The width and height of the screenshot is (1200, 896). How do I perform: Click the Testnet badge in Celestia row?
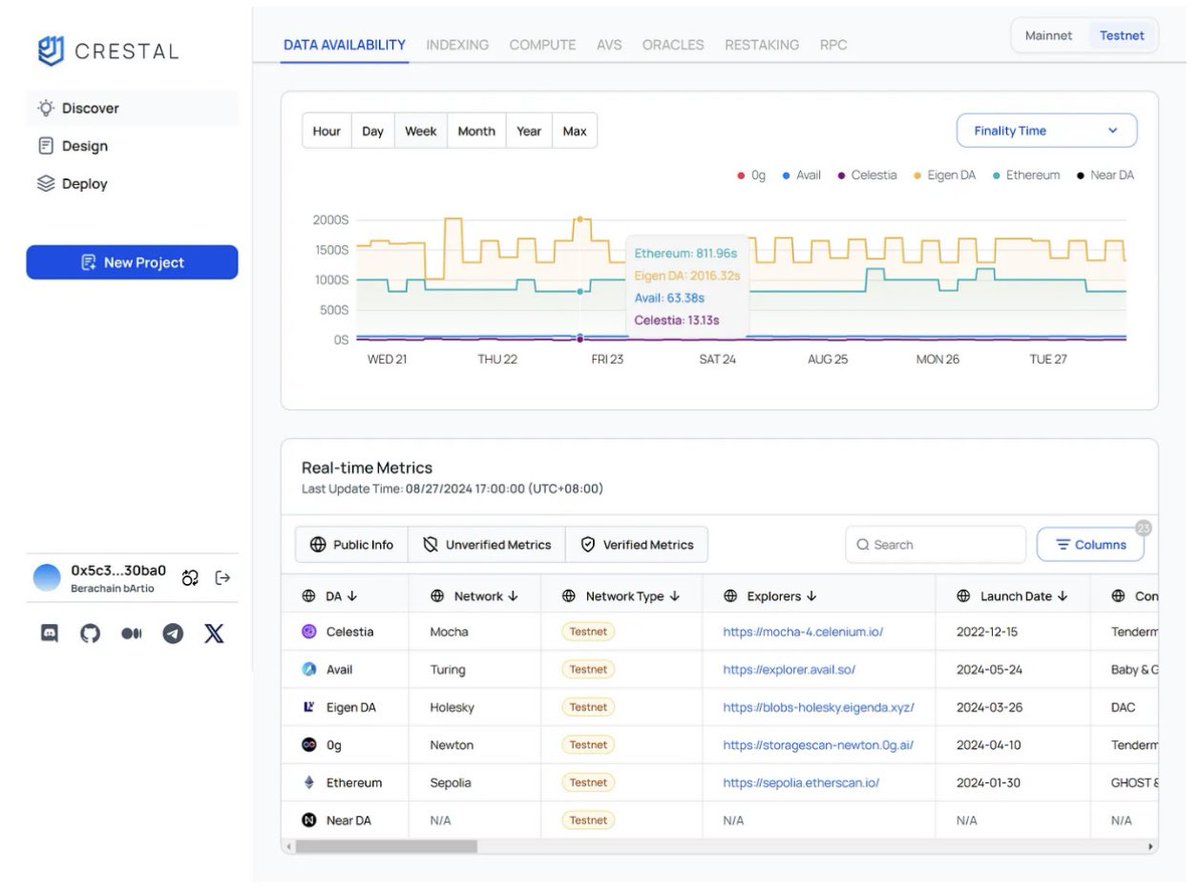tap(588, 632)
